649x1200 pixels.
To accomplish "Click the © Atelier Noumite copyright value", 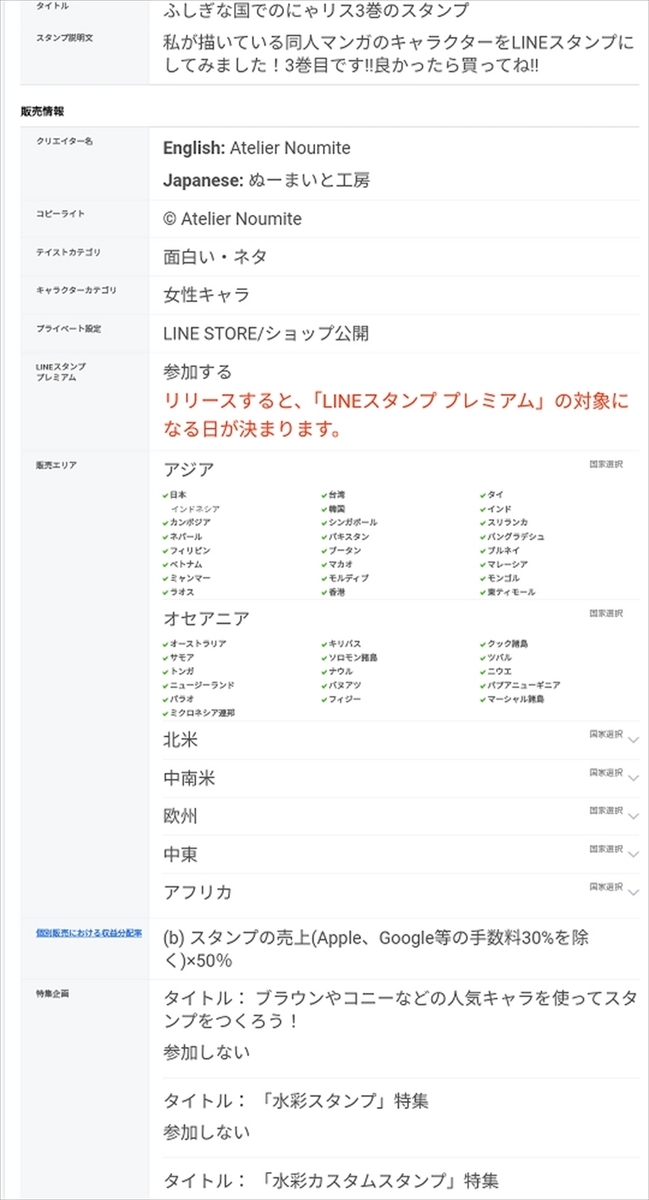I will point(232,219).
